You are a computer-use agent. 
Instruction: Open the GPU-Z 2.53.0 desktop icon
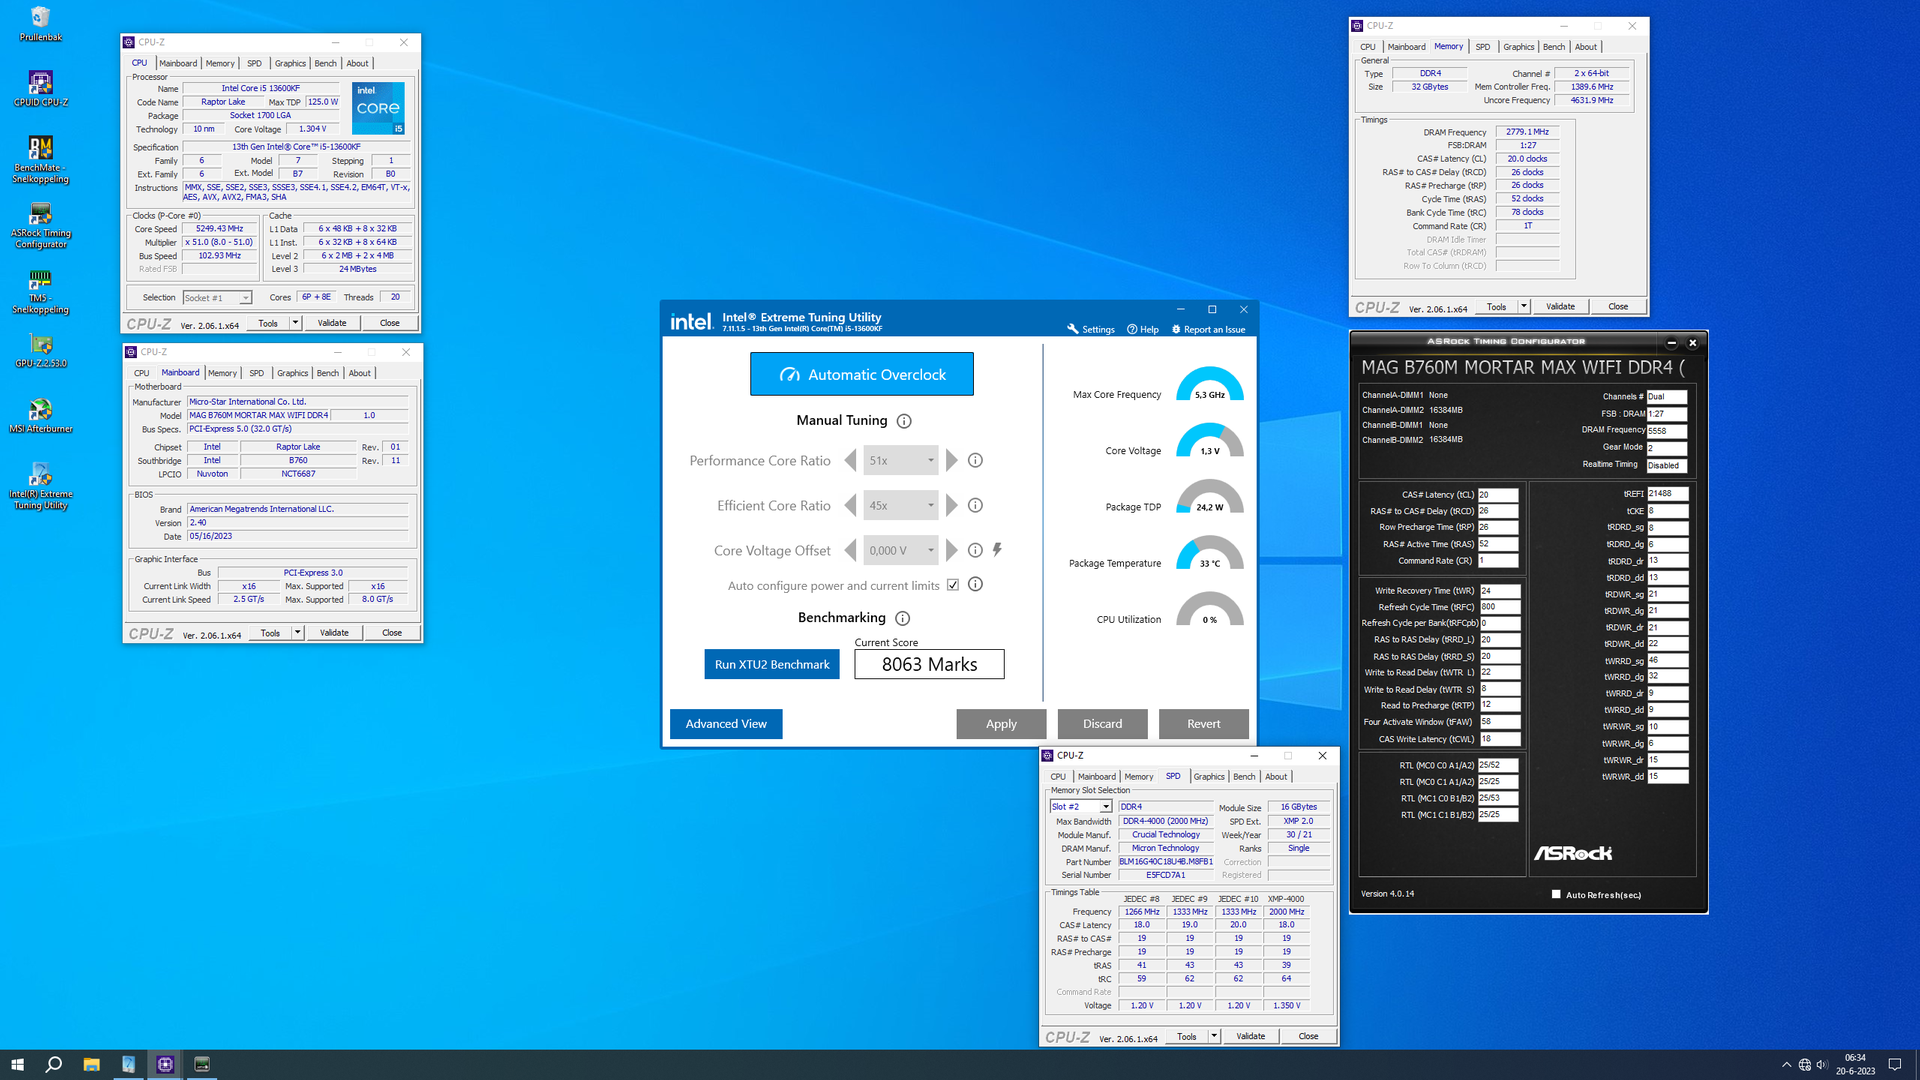[x=40, y=350]
